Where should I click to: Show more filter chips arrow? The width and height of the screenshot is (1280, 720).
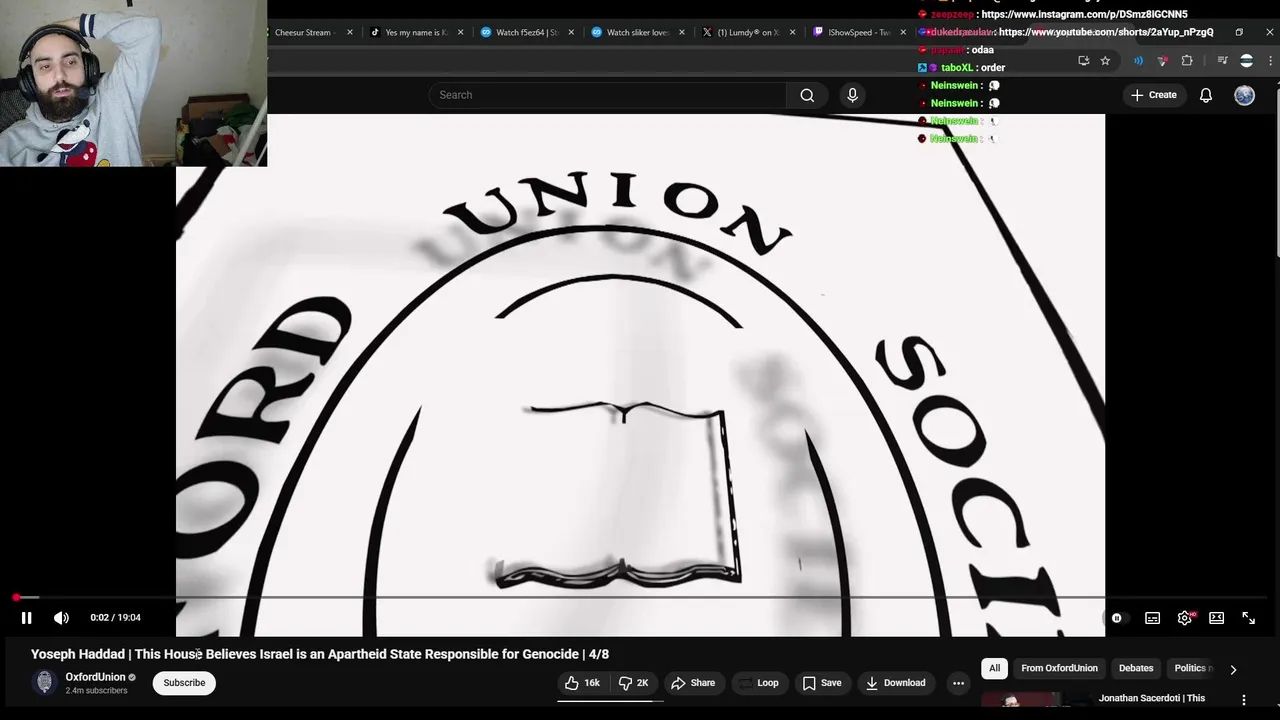point(1233,669)
